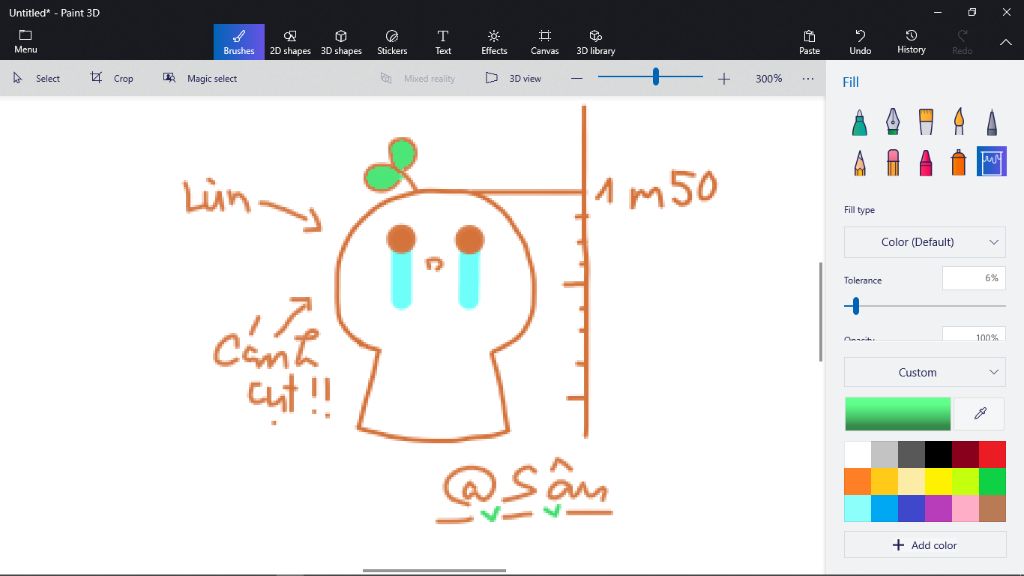Choose the bright red swatch
The image size is (1024, 576).
click(992, 455)
